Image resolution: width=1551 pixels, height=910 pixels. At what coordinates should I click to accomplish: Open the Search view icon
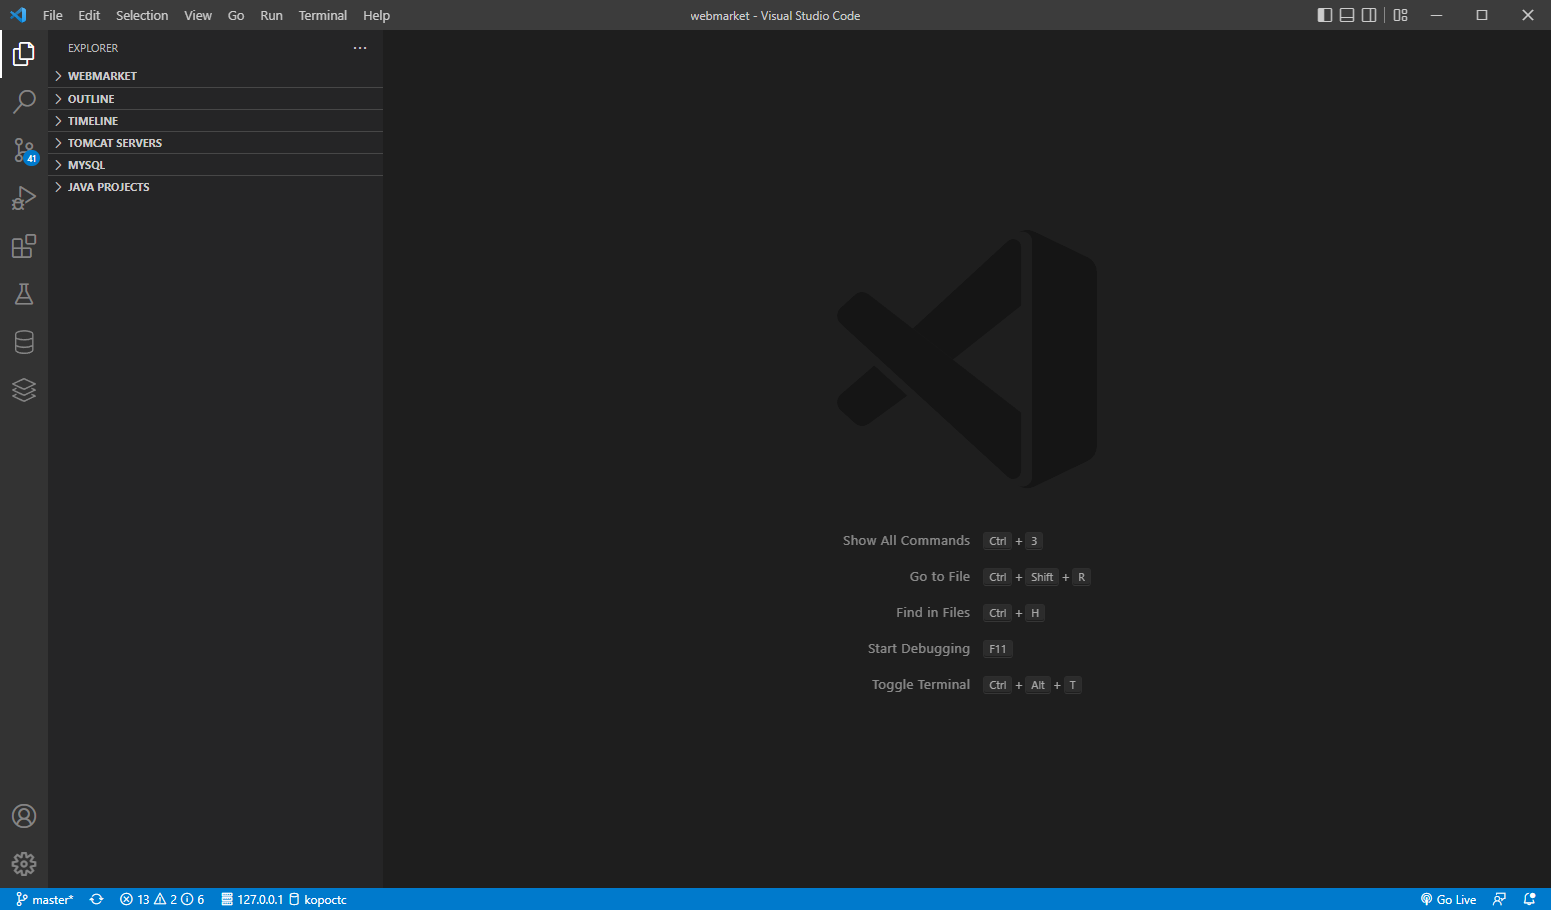(24, 102)
